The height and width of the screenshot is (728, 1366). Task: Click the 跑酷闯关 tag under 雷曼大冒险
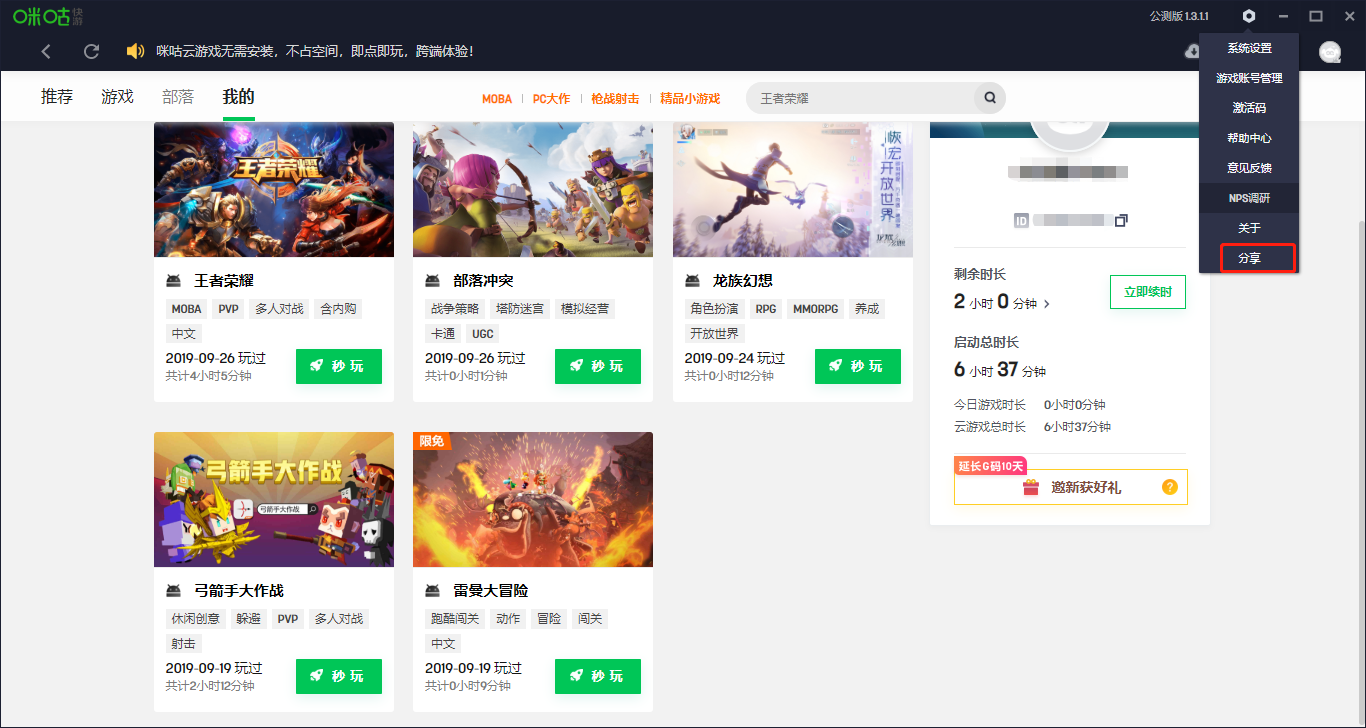pos(455,619)
